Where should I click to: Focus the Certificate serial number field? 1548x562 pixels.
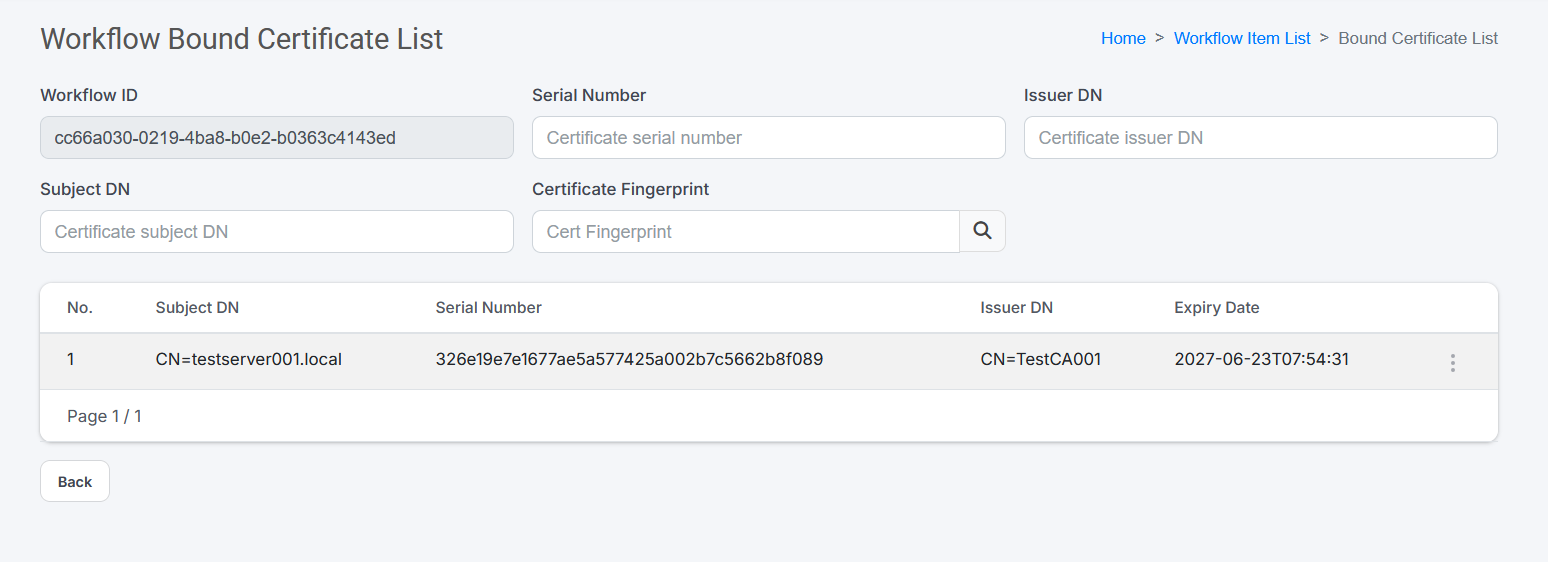point(768,137)
